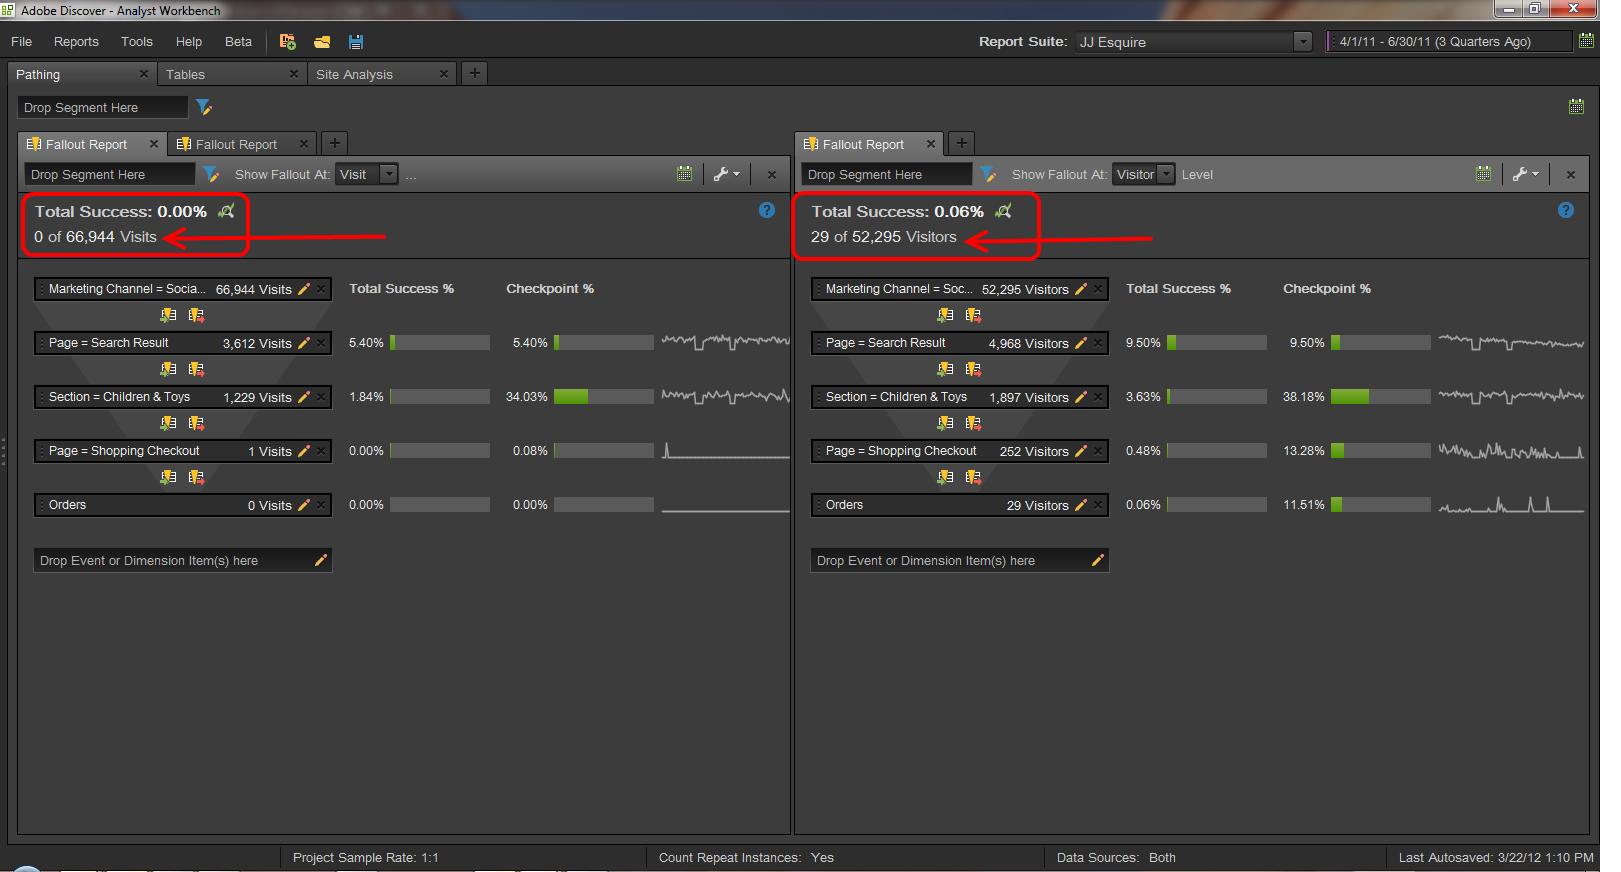This screenshot has height=872, width=1621.
Task: Click the segment filter icon in right panel
Action: point(988,174)
